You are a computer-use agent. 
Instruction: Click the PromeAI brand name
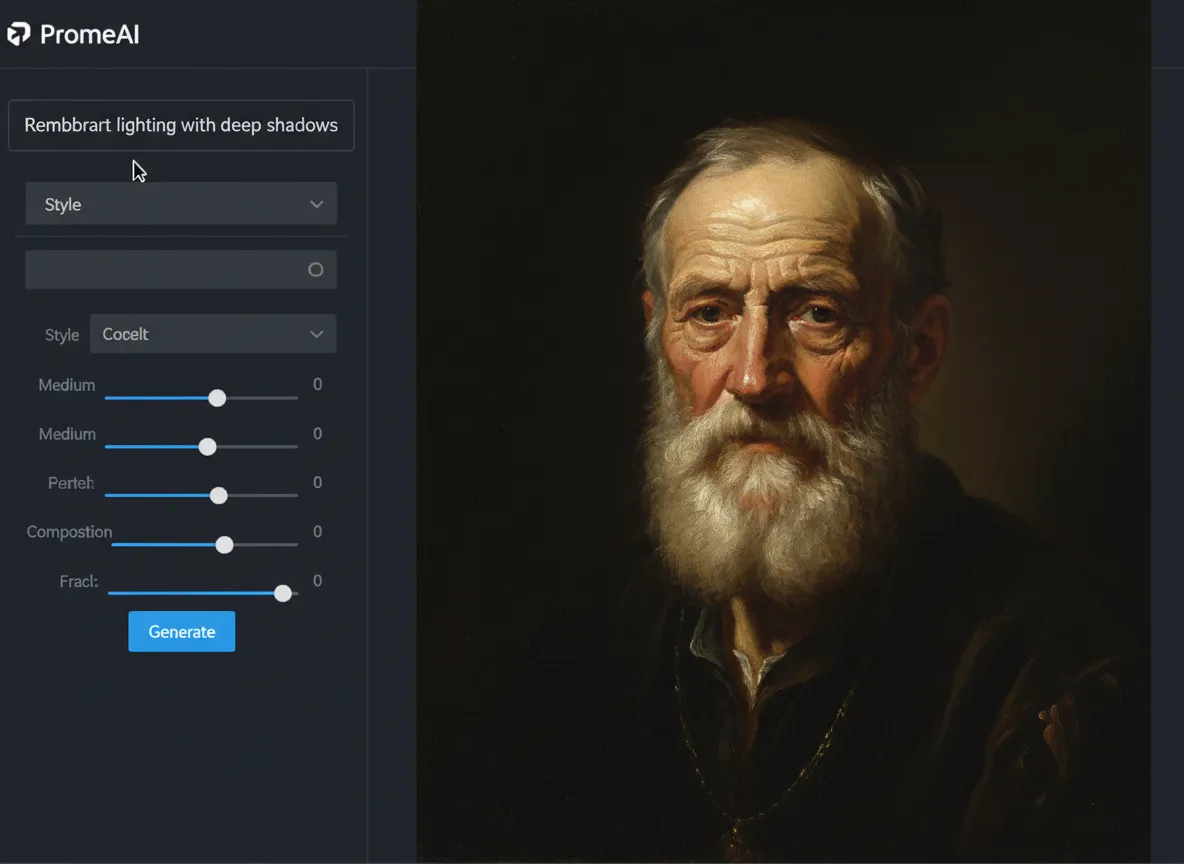(x=89, y=34)
